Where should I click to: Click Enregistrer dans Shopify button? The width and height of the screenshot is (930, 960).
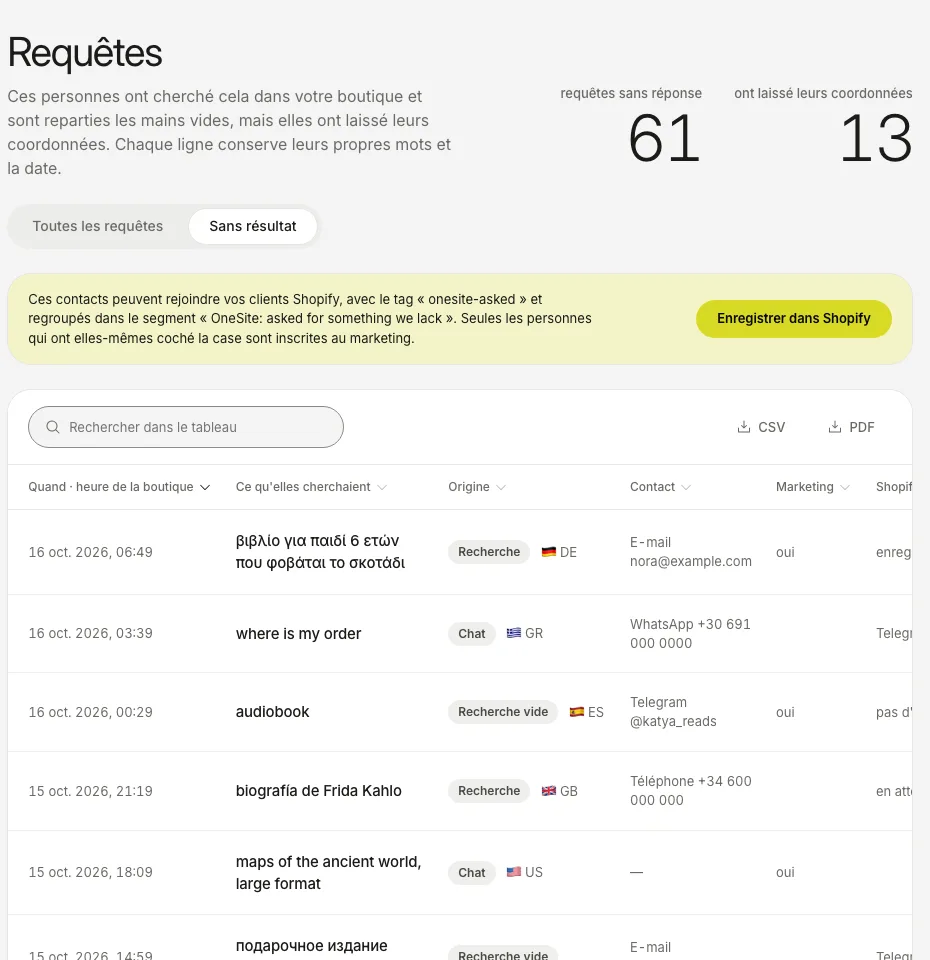point(793,318)
